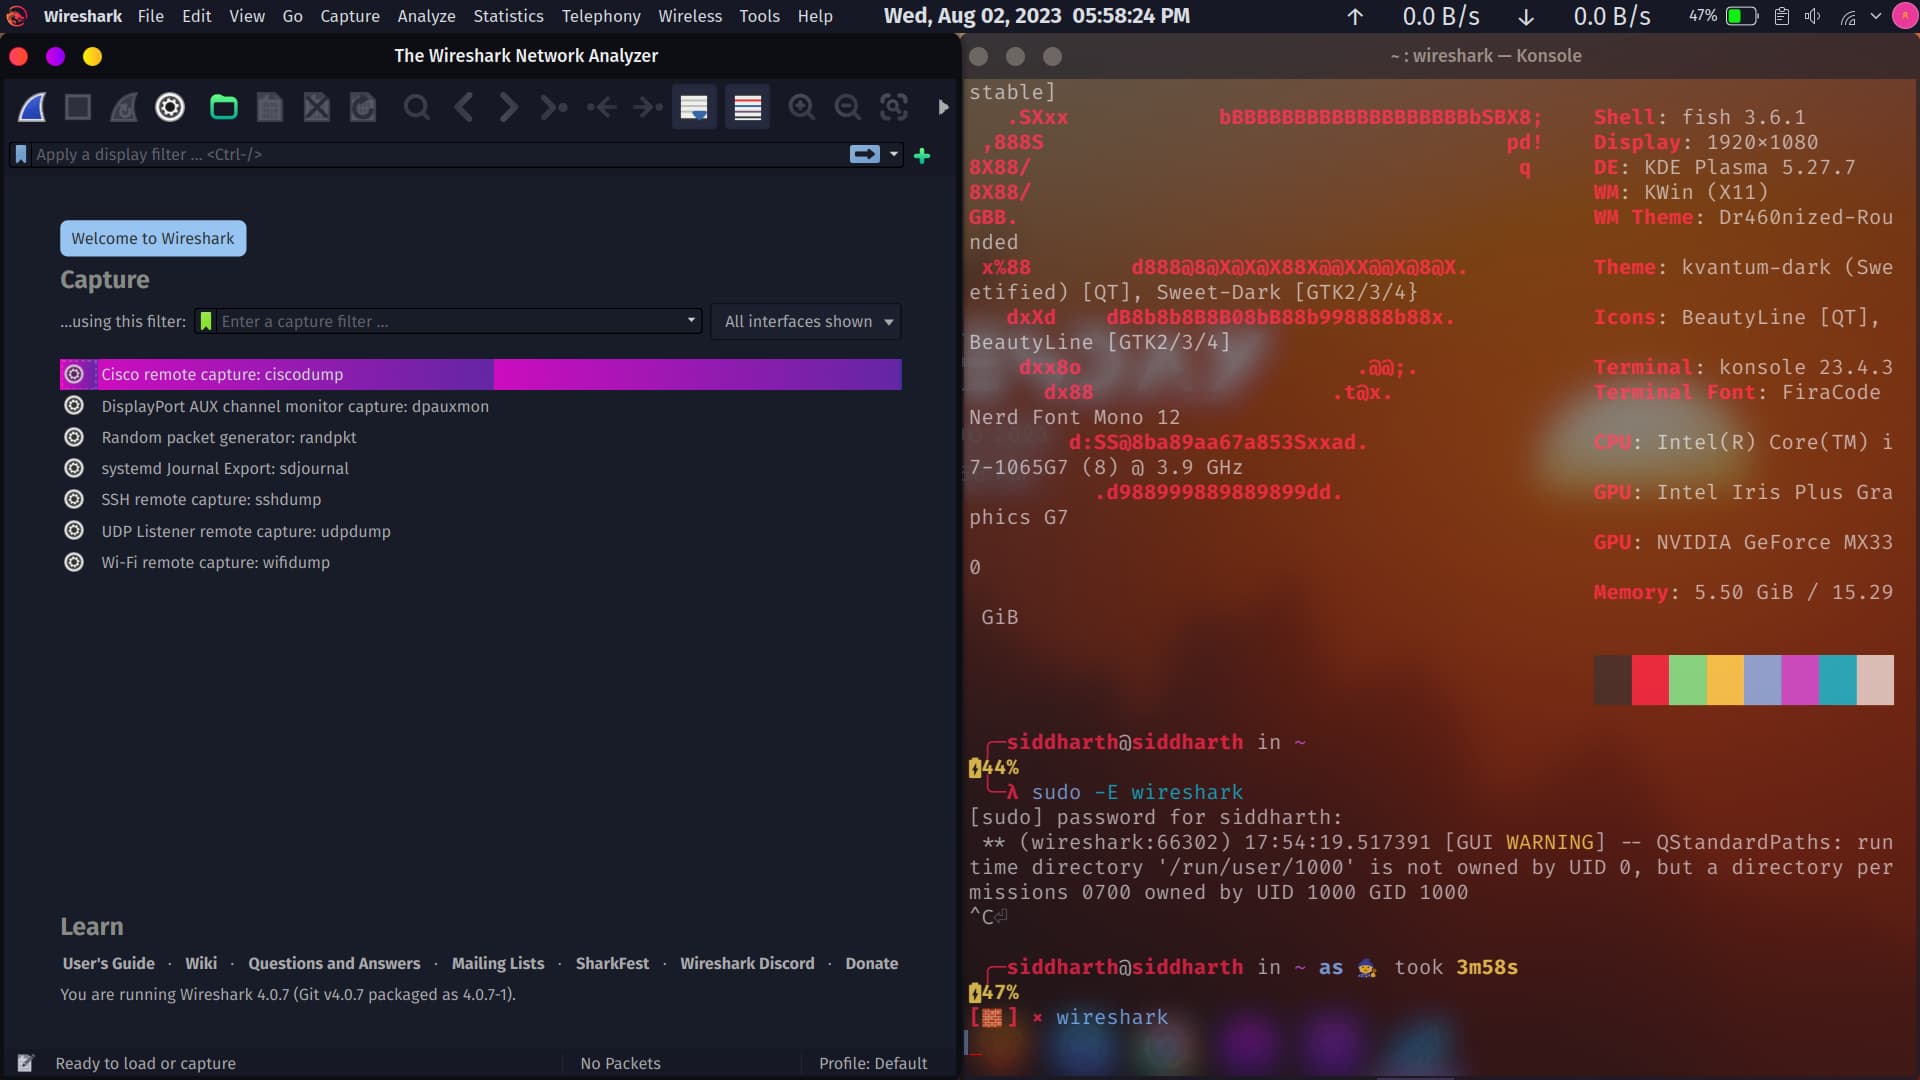This screenshot has height=1080, width=1920.
Task: Select DisplayPort AUX channel monitor capture row
Action: (x=480, y=406)
